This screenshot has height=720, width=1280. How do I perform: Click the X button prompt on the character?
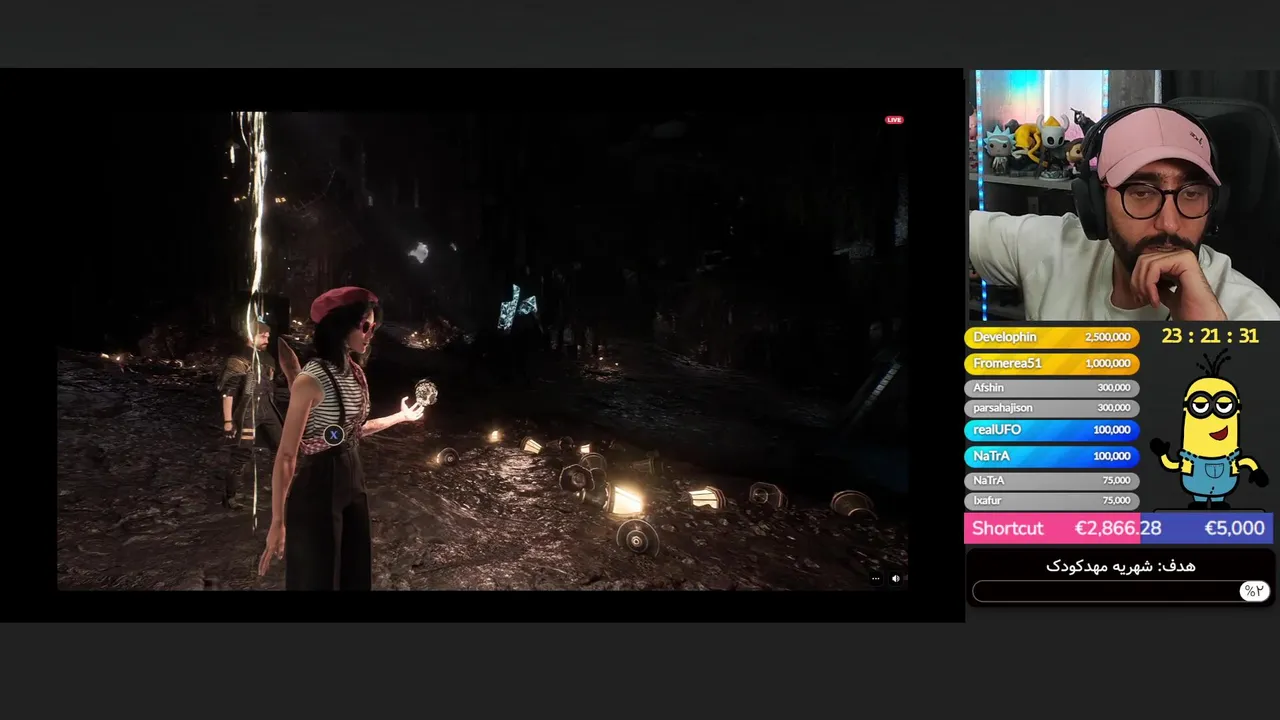tap(334, 434)
